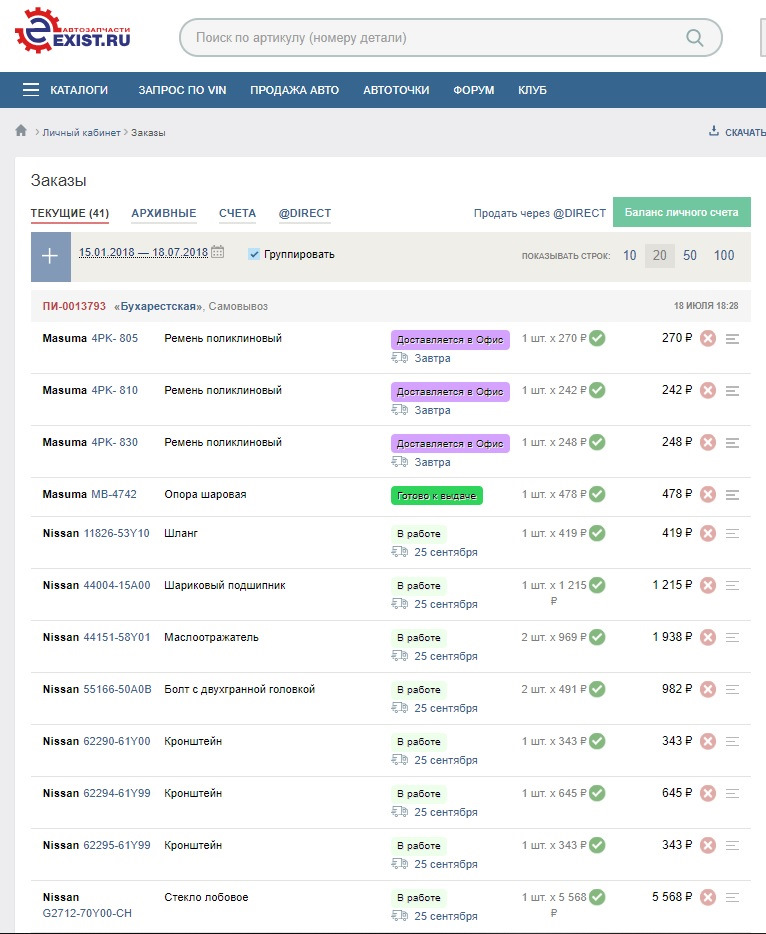Image resolution: width=766 pixels, height=934 pixels.
Task: Open ЗАПРОС ПО VIN section
Action: [182, 90]
